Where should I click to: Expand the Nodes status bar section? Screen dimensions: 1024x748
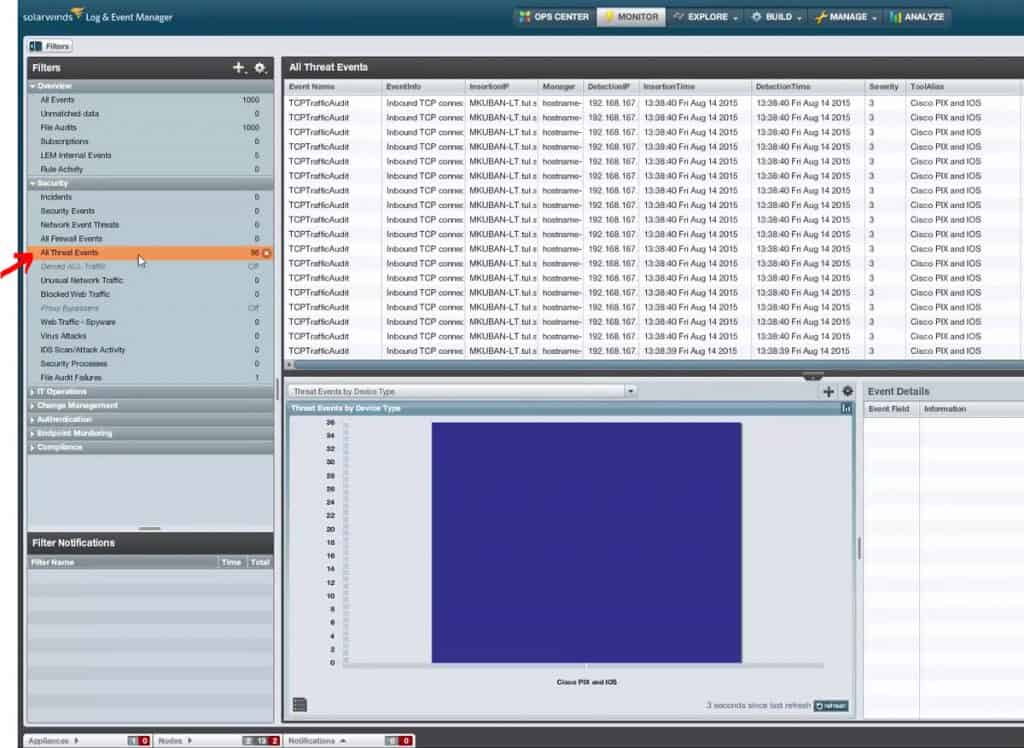point(175,741)
